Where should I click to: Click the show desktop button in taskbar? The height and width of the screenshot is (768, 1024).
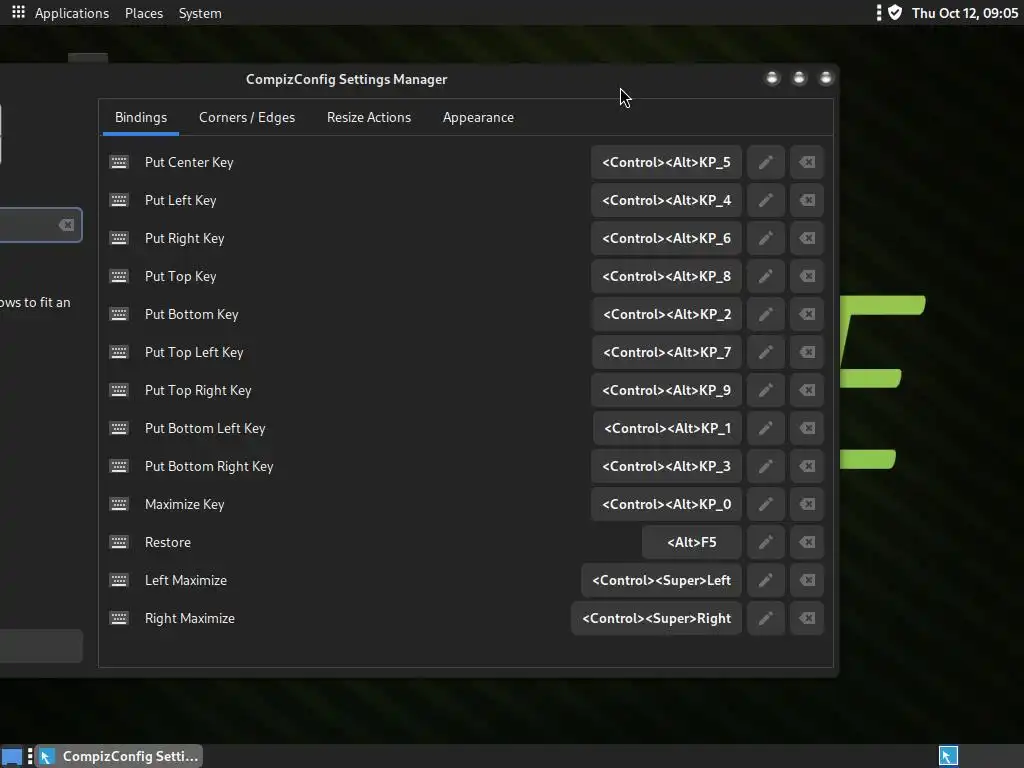pyautogui.click(x=12, y=756)
